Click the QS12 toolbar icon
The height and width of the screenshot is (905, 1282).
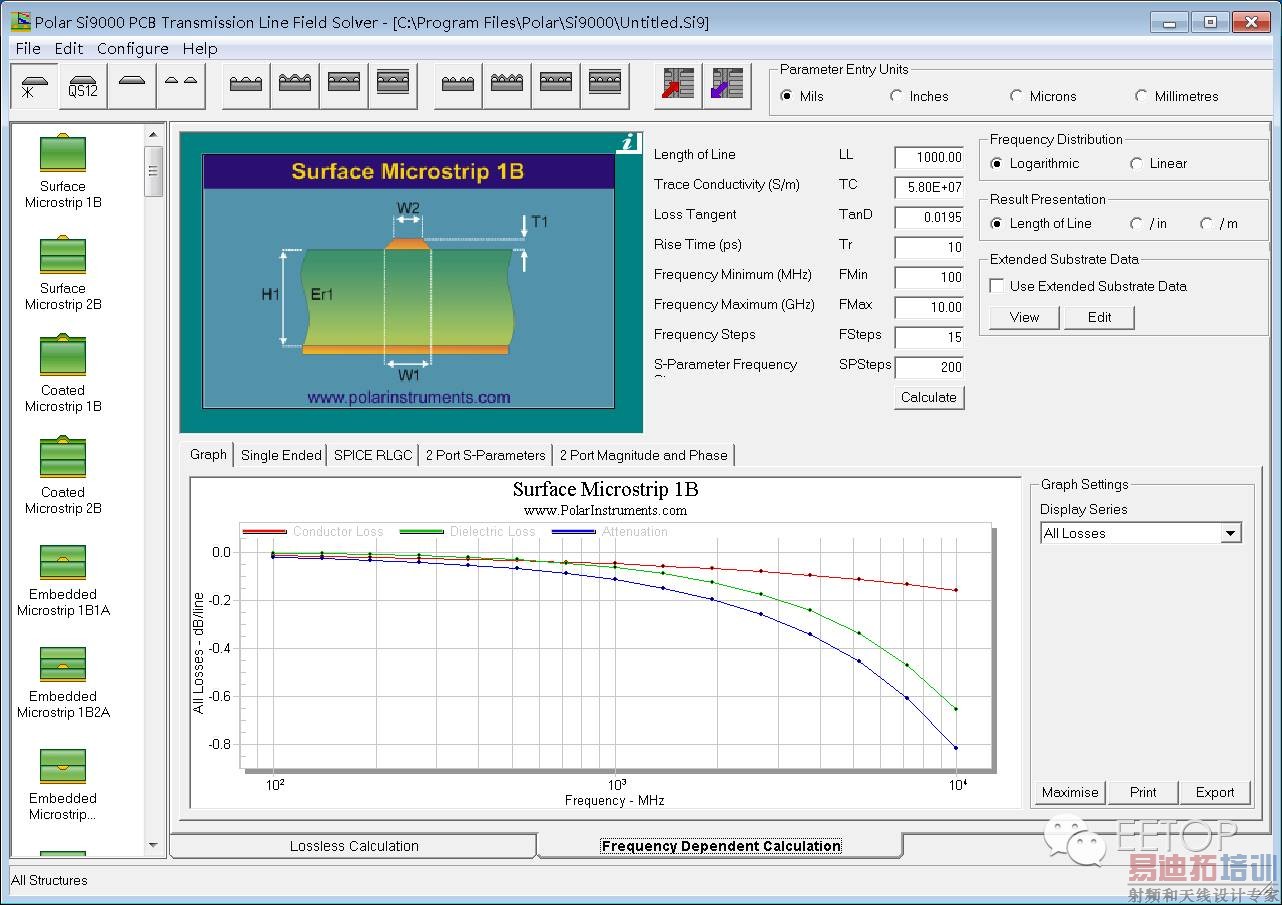coord(83,87)
